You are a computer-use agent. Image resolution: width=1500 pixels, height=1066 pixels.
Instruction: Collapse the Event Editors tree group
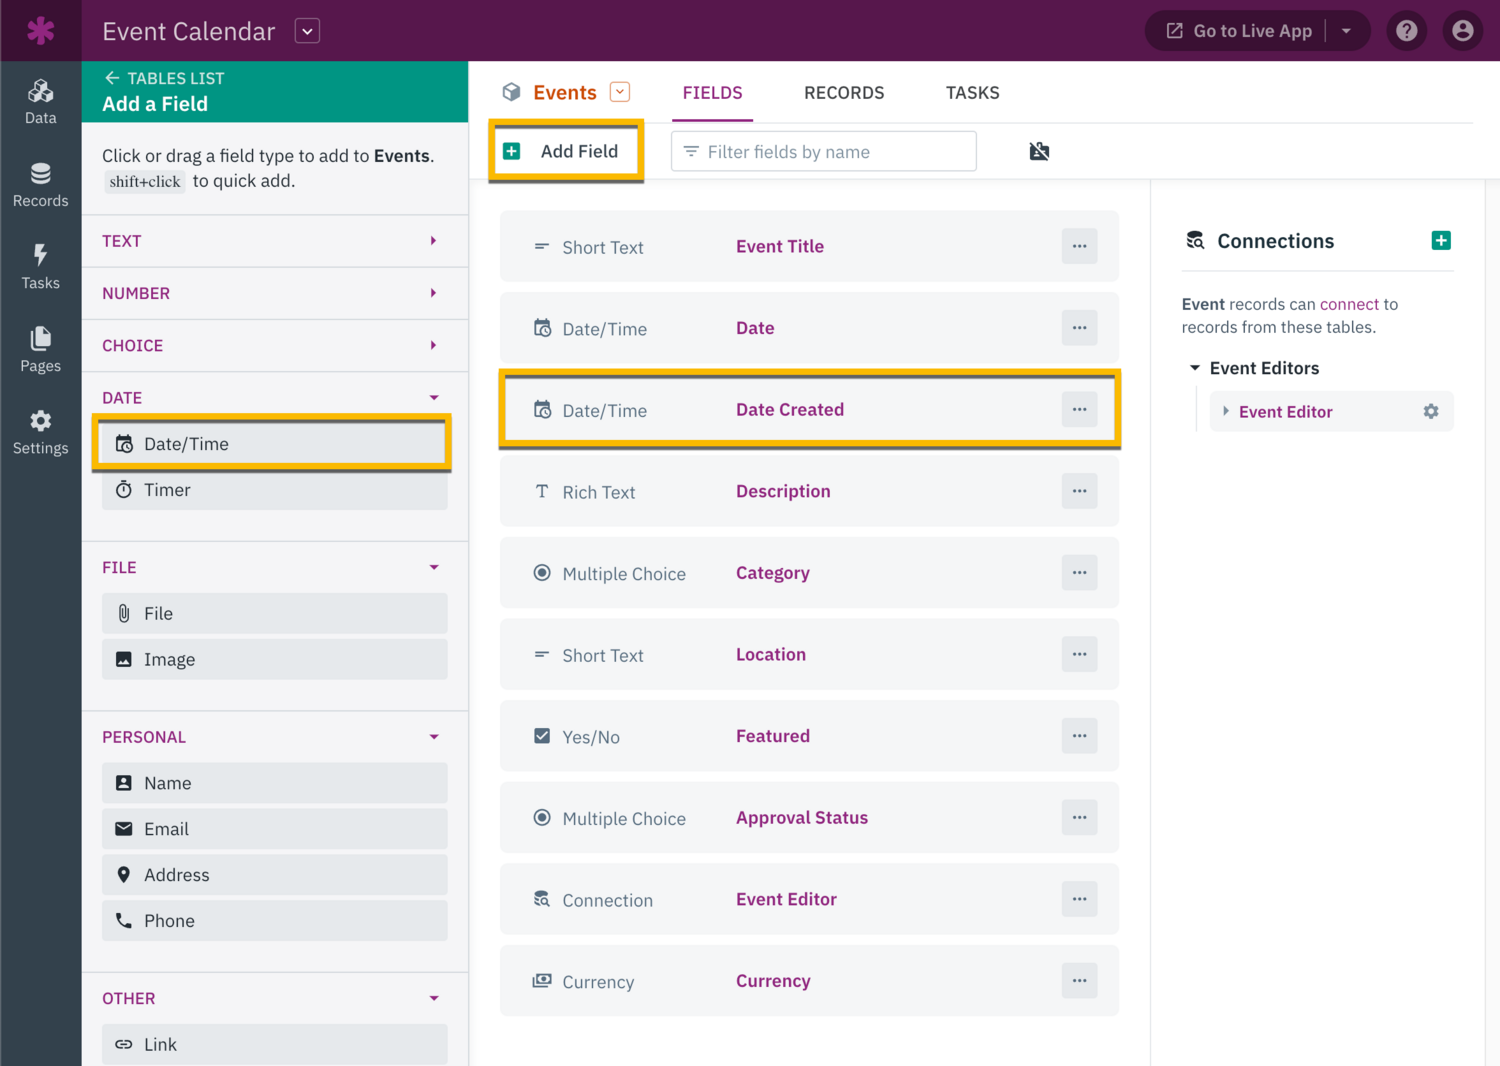pyautogui.click(x=1194, y=368)
